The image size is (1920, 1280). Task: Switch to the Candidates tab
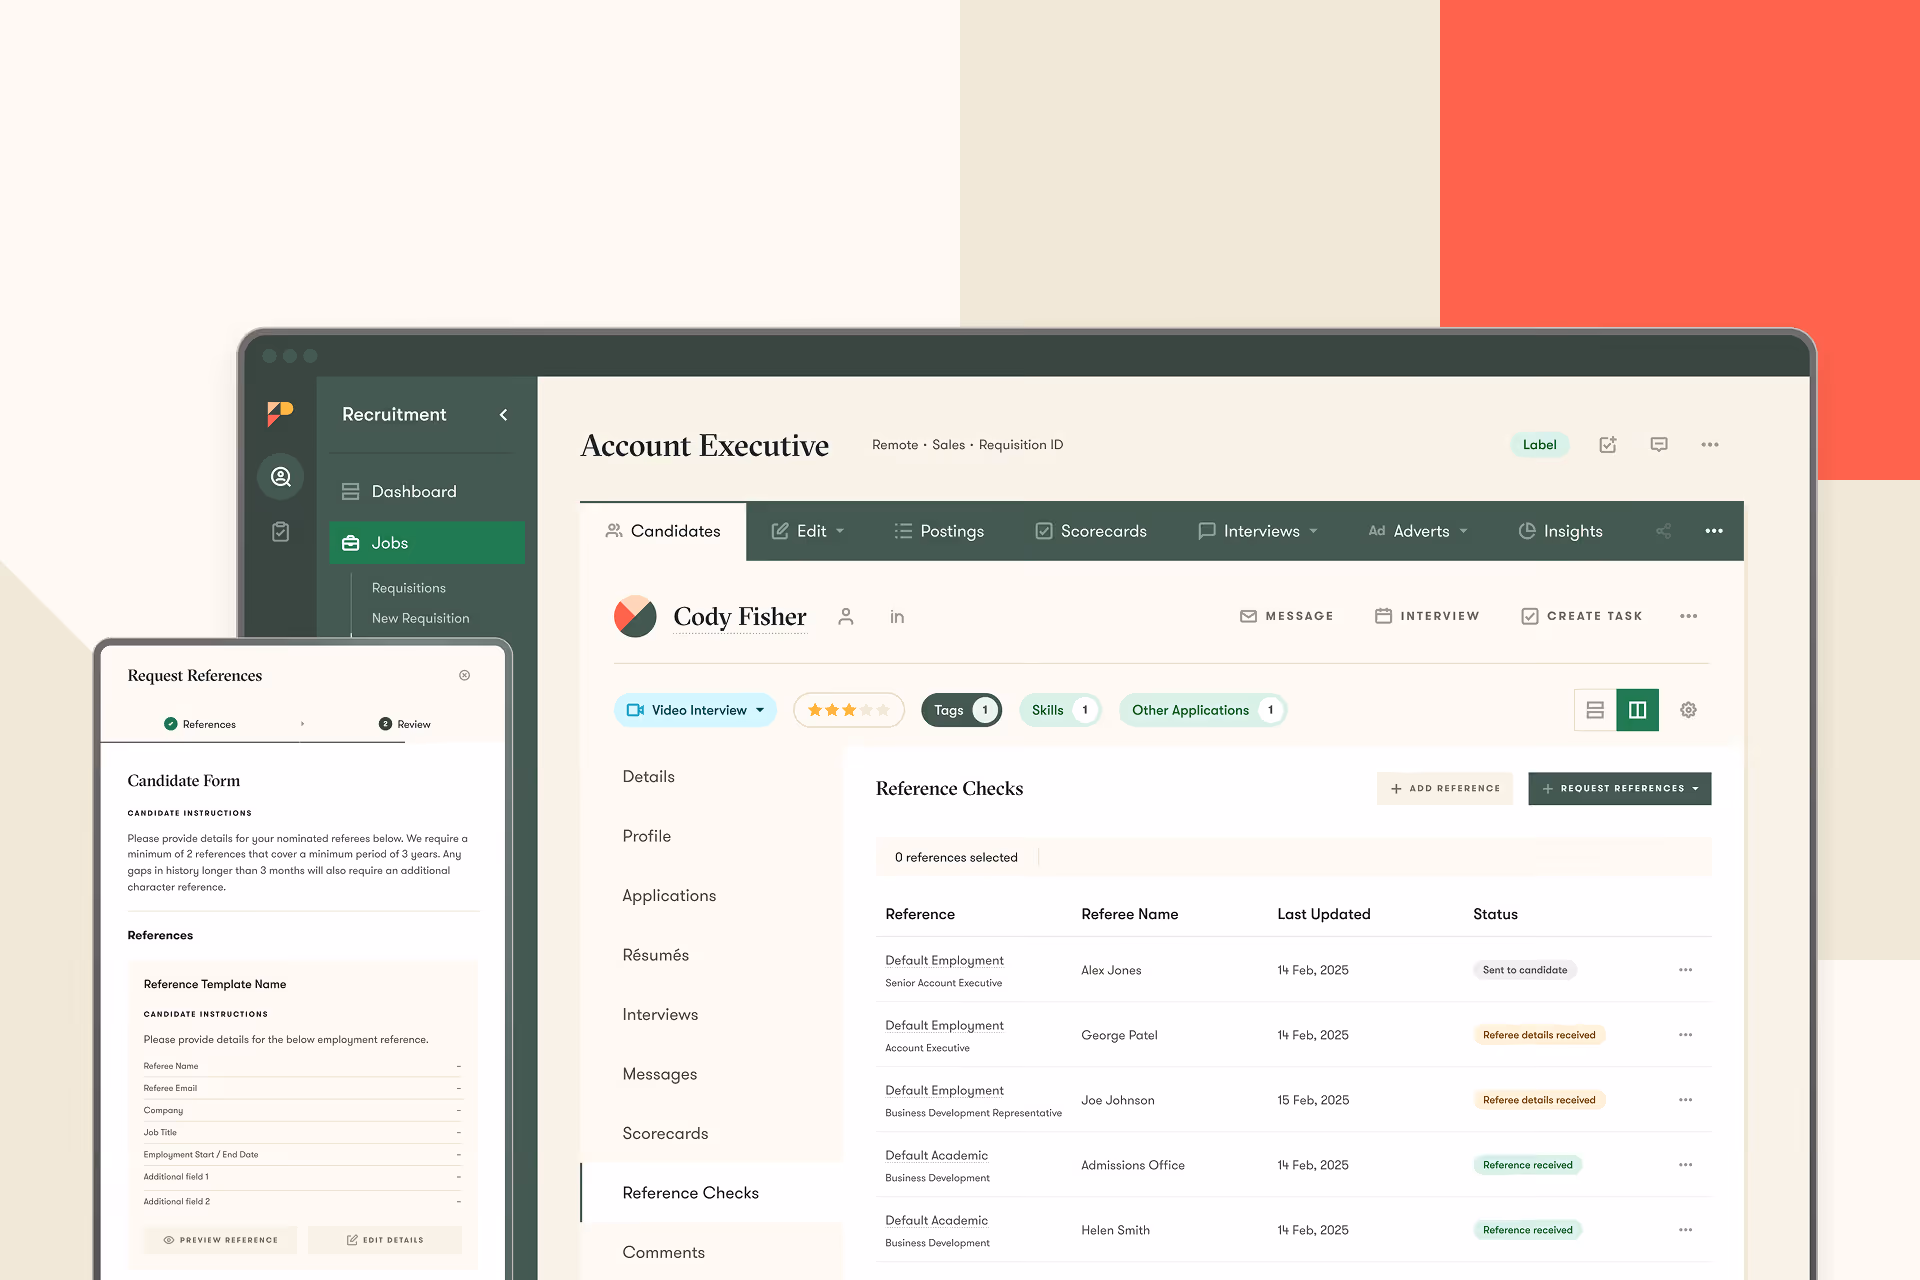[663, 531]
